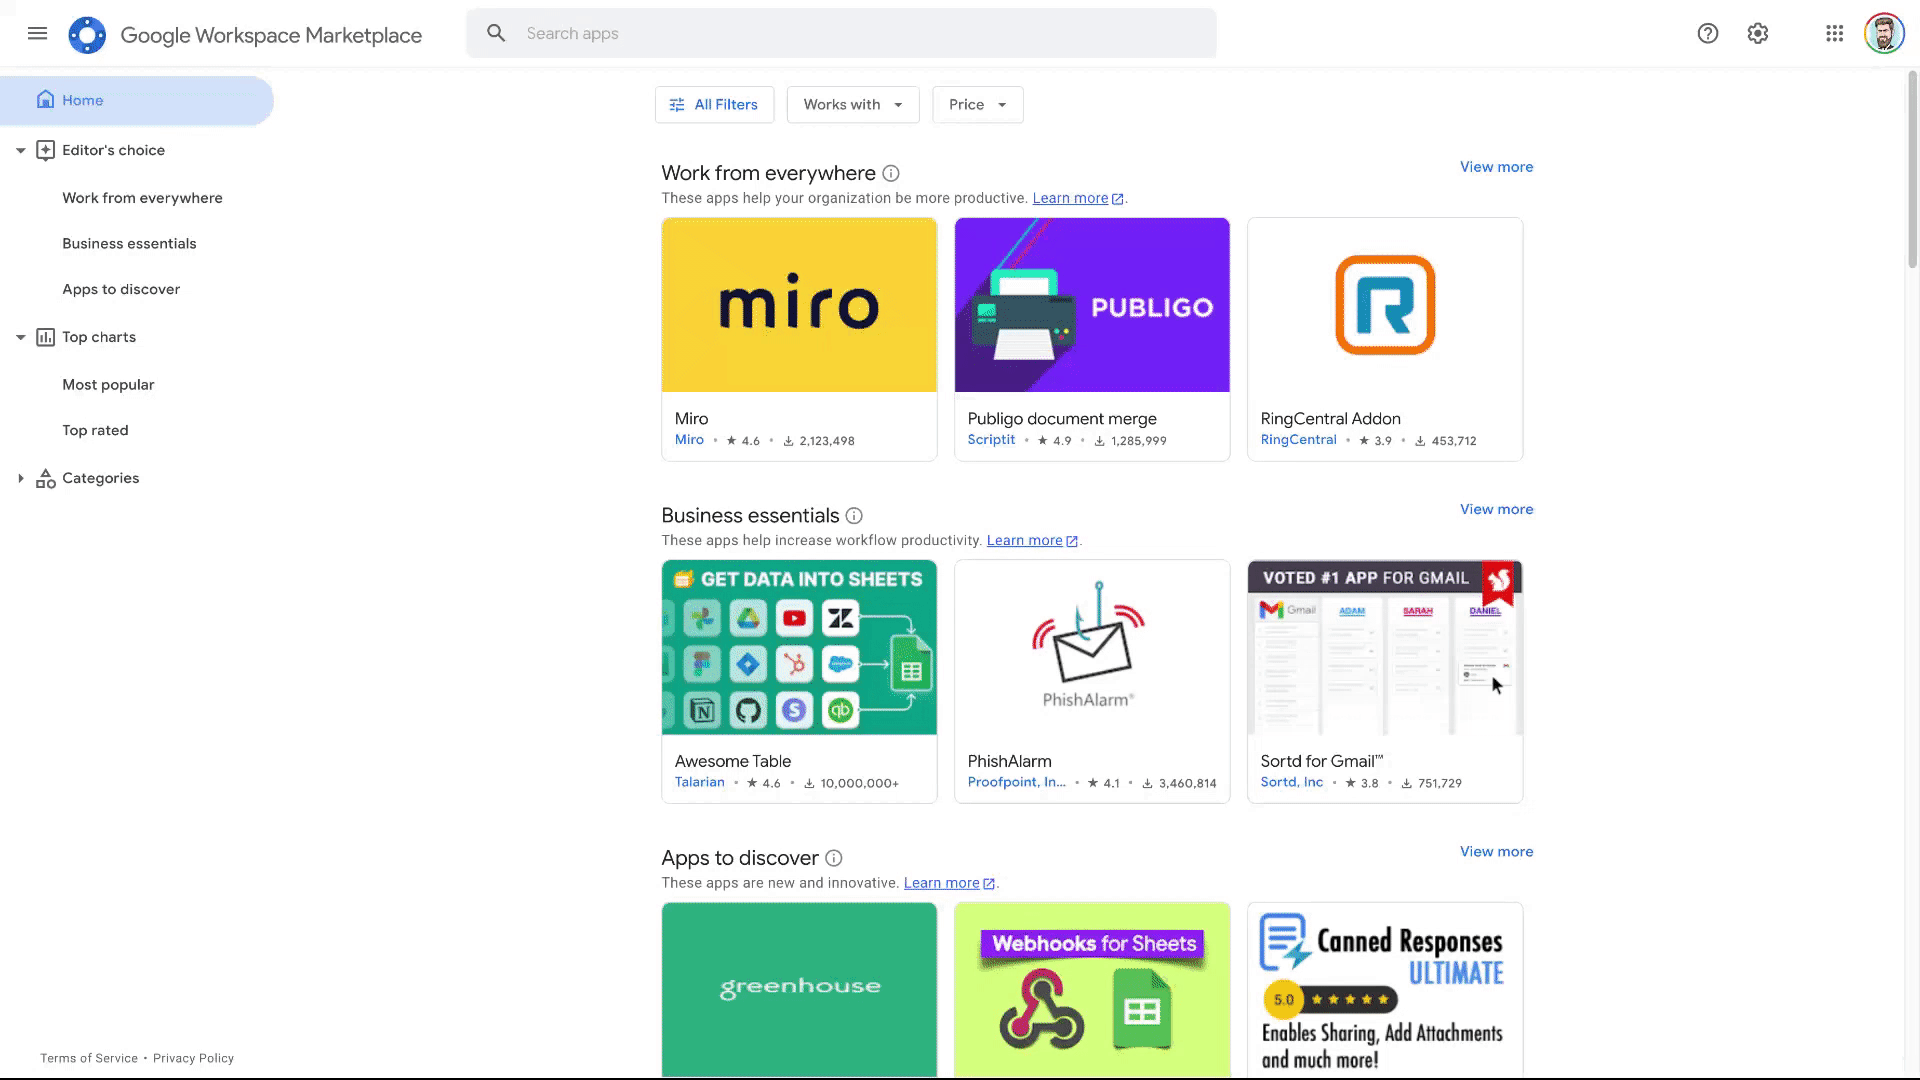Open Learn more under Apps to discover
This screenshot has height=1080, width=1920.
[949, 883]
